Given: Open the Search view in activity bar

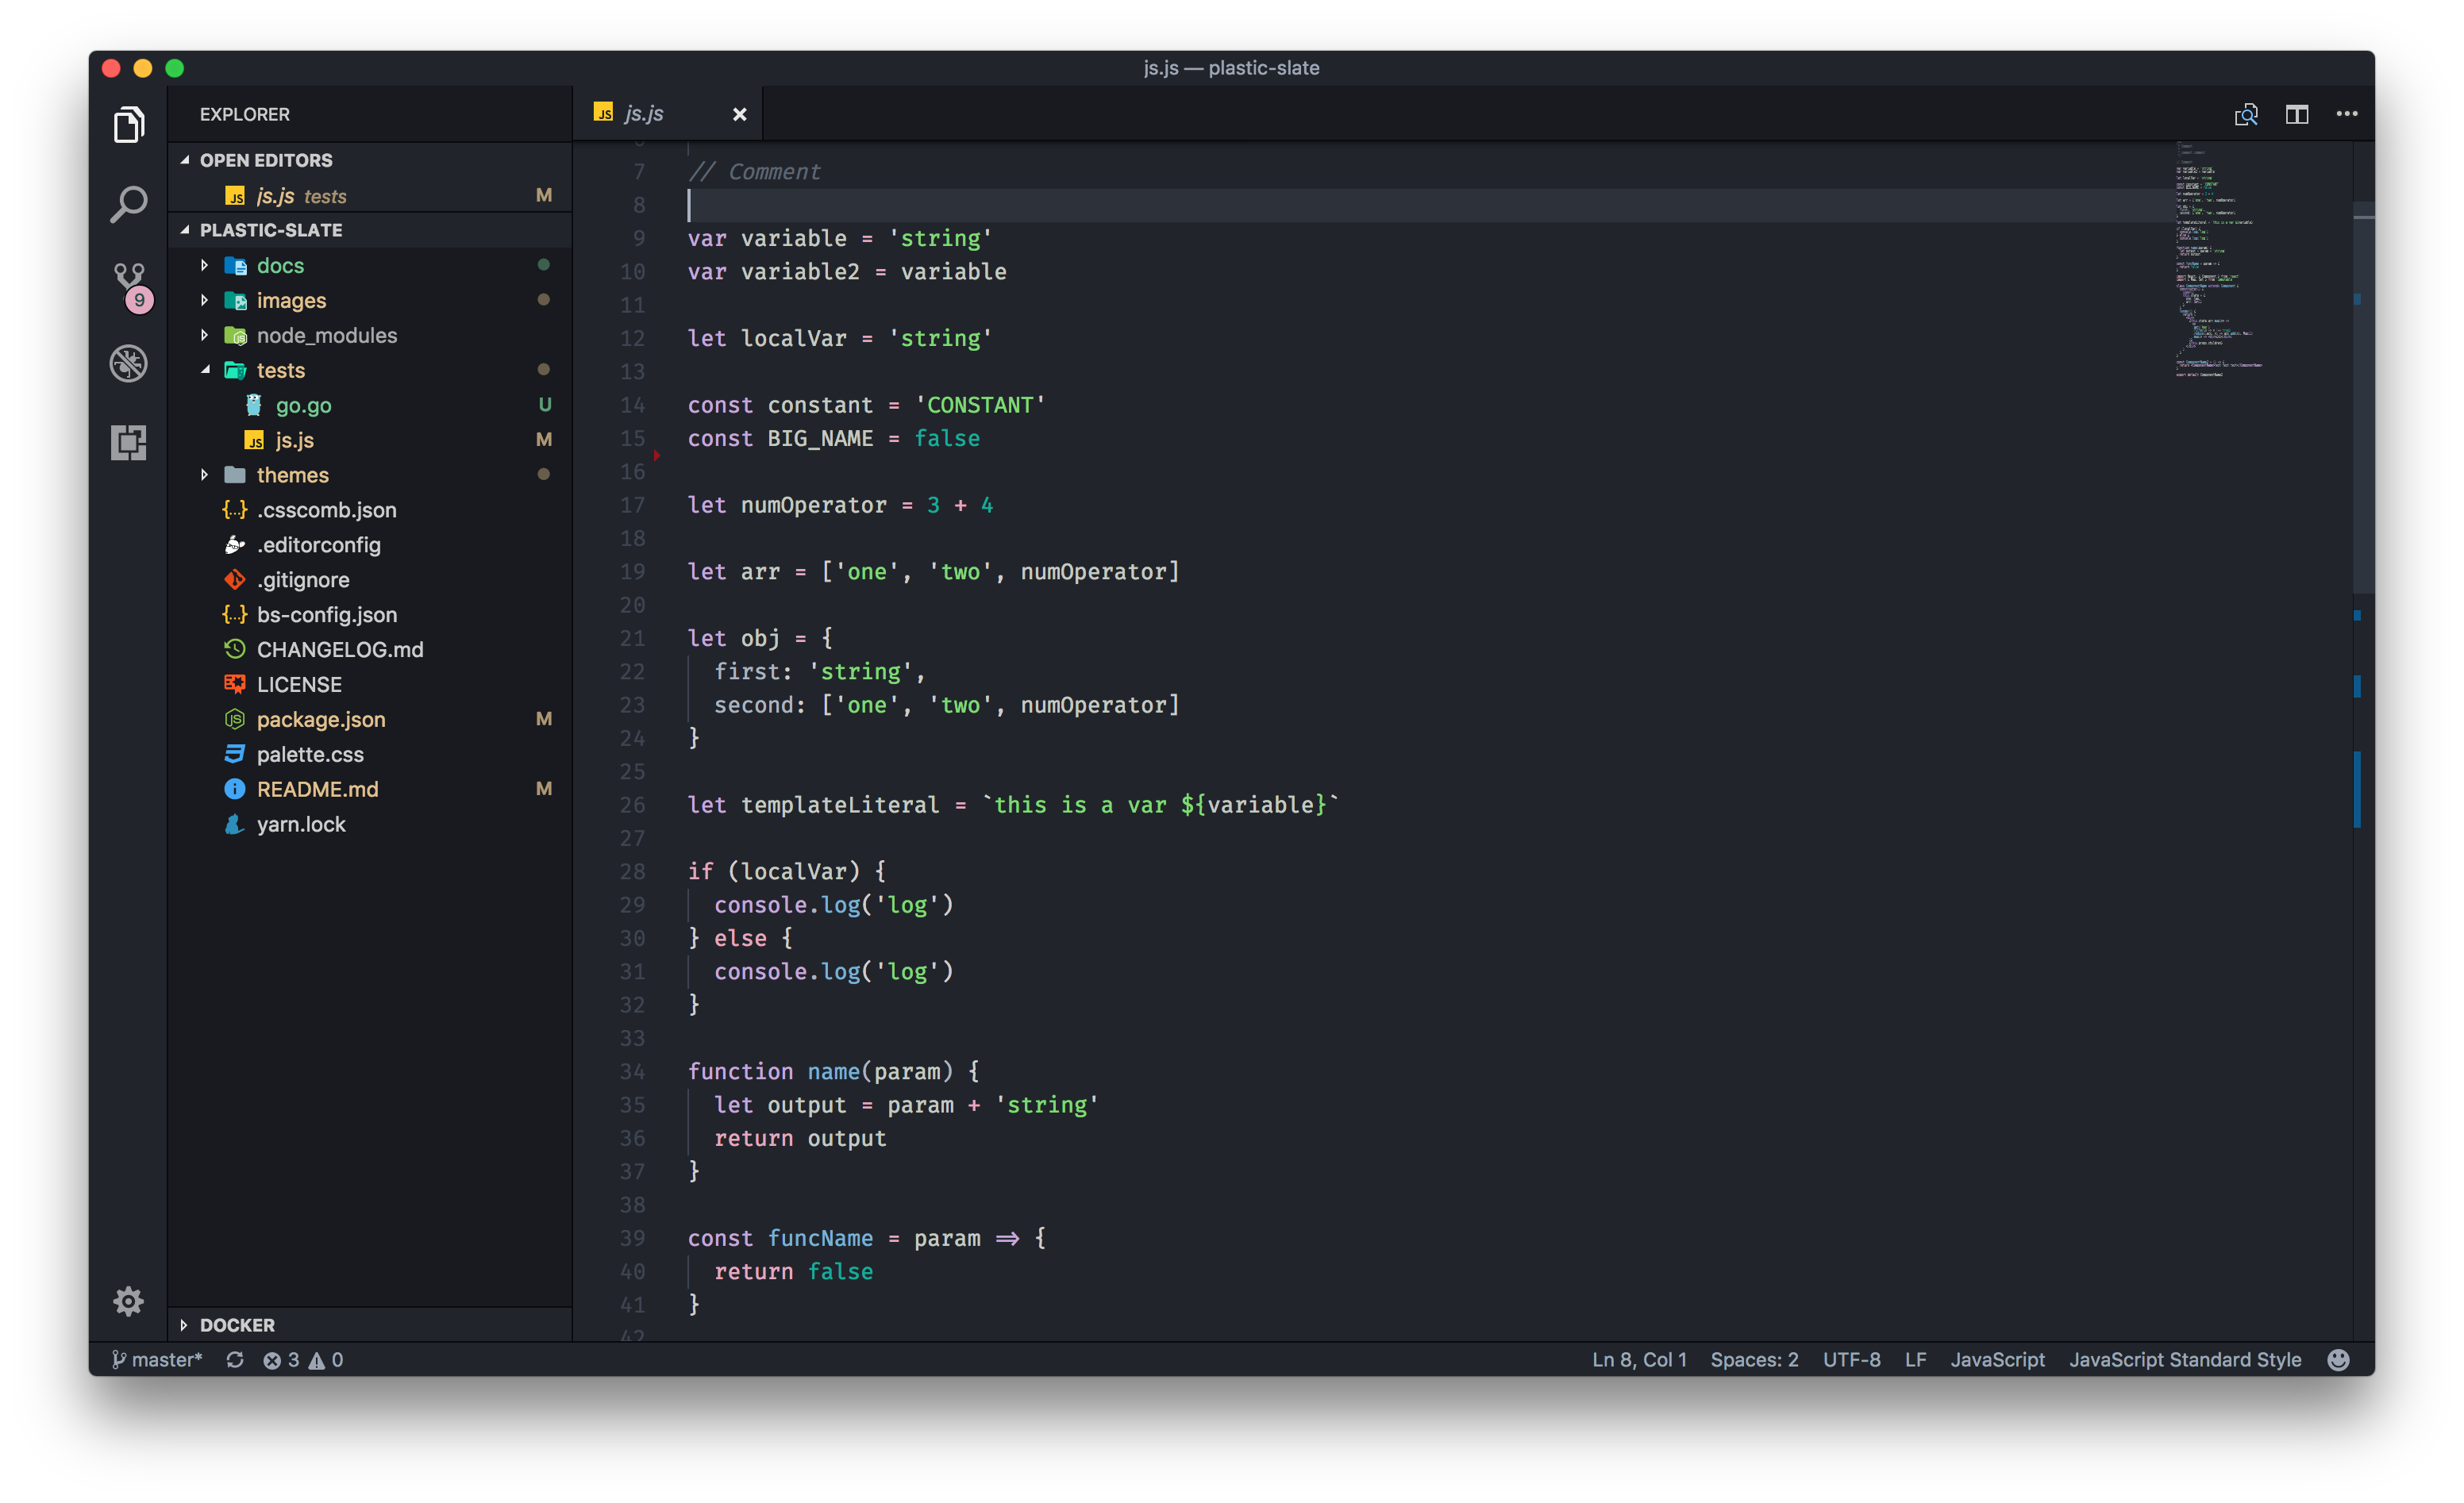Looking at the screenshot, I should click(x=128, y=204).
